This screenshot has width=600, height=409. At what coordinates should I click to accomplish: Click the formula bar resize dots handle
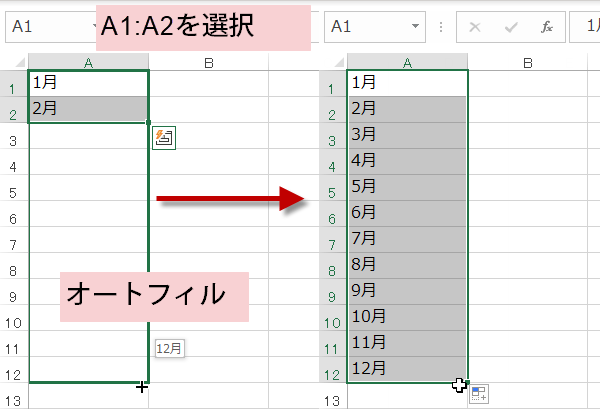click(x=442, y=27)
